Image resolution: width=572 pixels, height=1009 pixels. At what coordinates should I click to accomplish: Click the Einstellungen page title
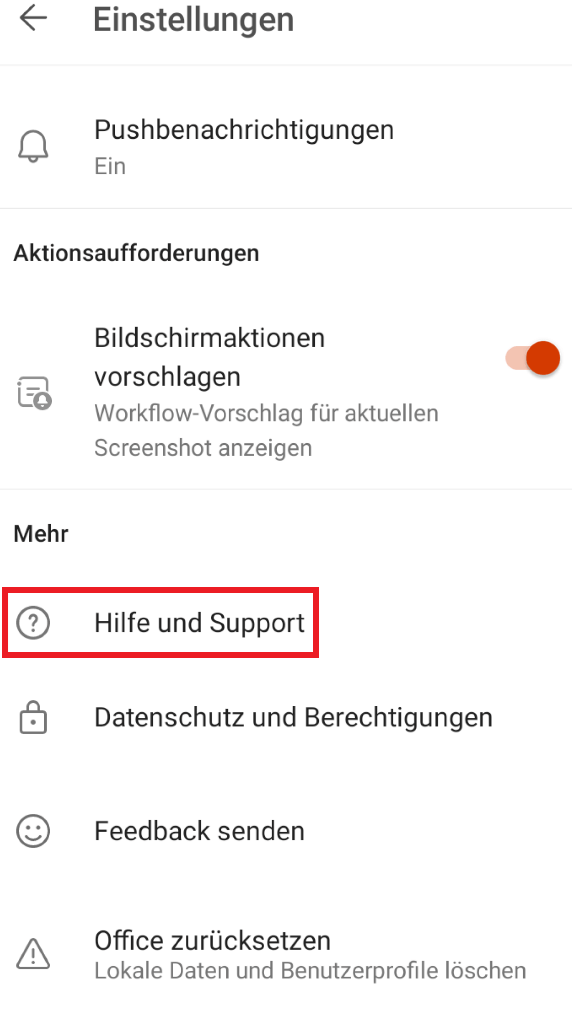click(x=194, y=19)
